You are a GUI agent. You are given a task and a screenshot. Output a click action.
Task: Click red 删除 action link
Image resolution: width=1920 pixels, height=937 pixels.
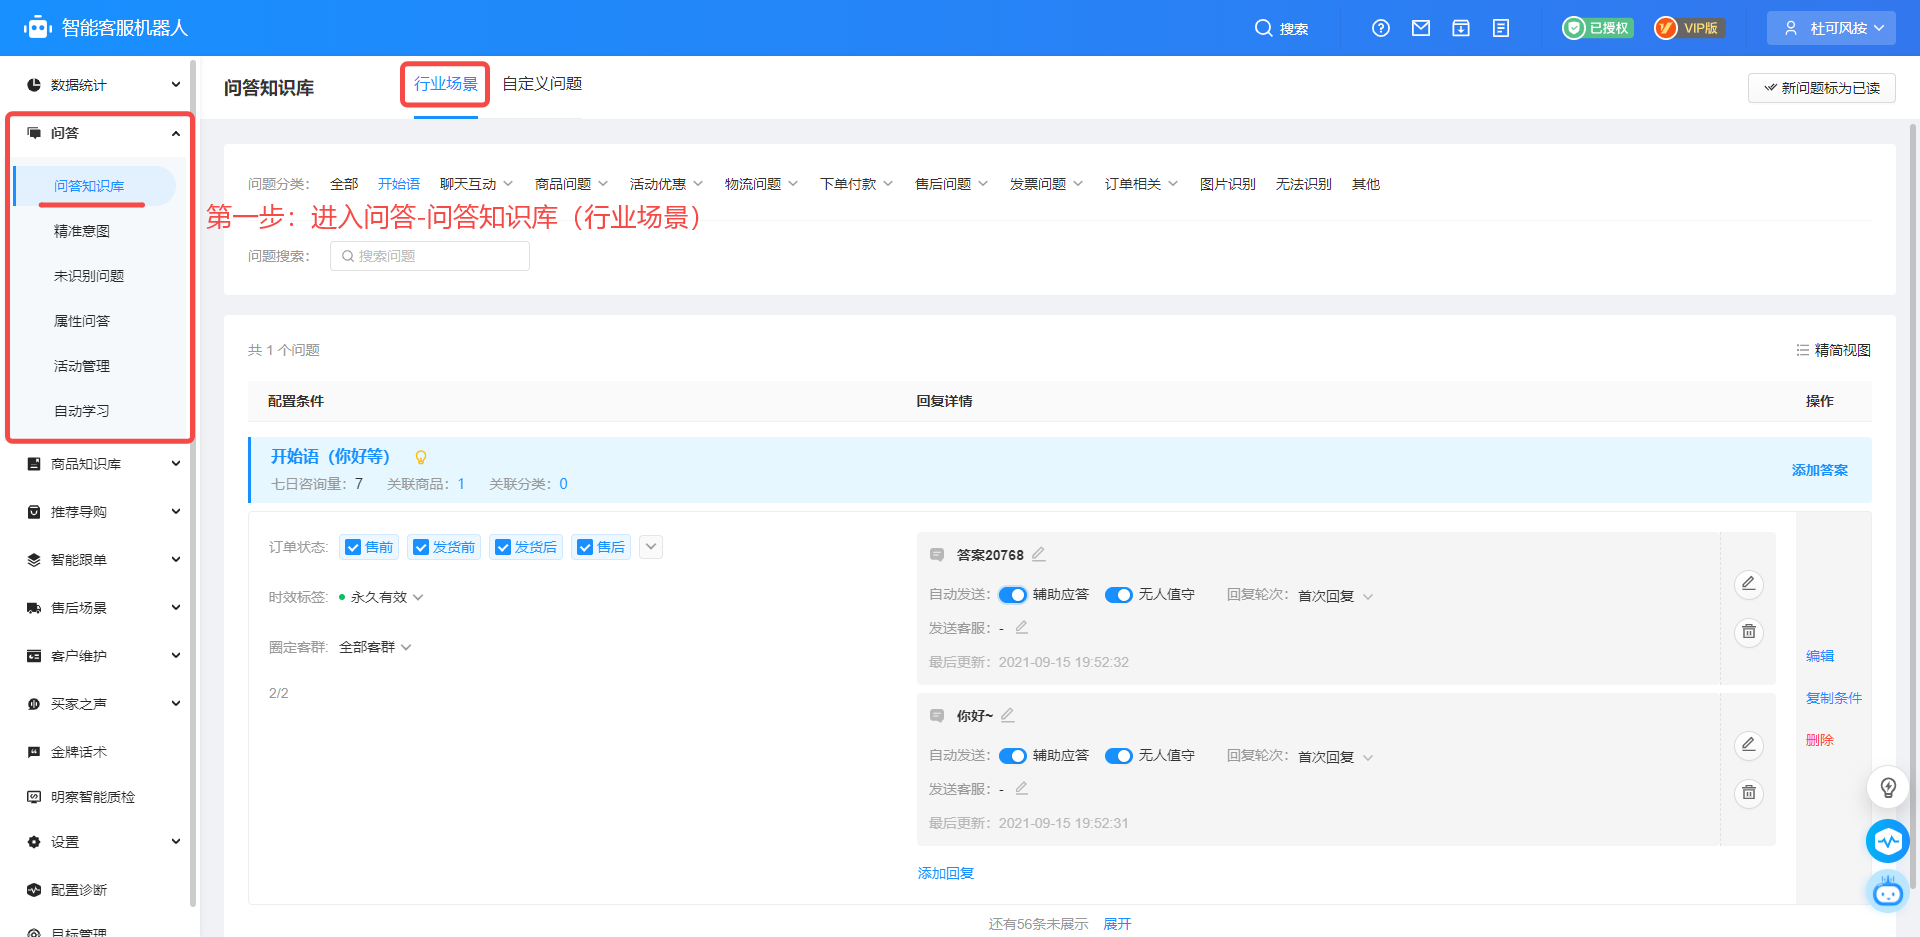pyautogui.click(x=1820, y=740)
